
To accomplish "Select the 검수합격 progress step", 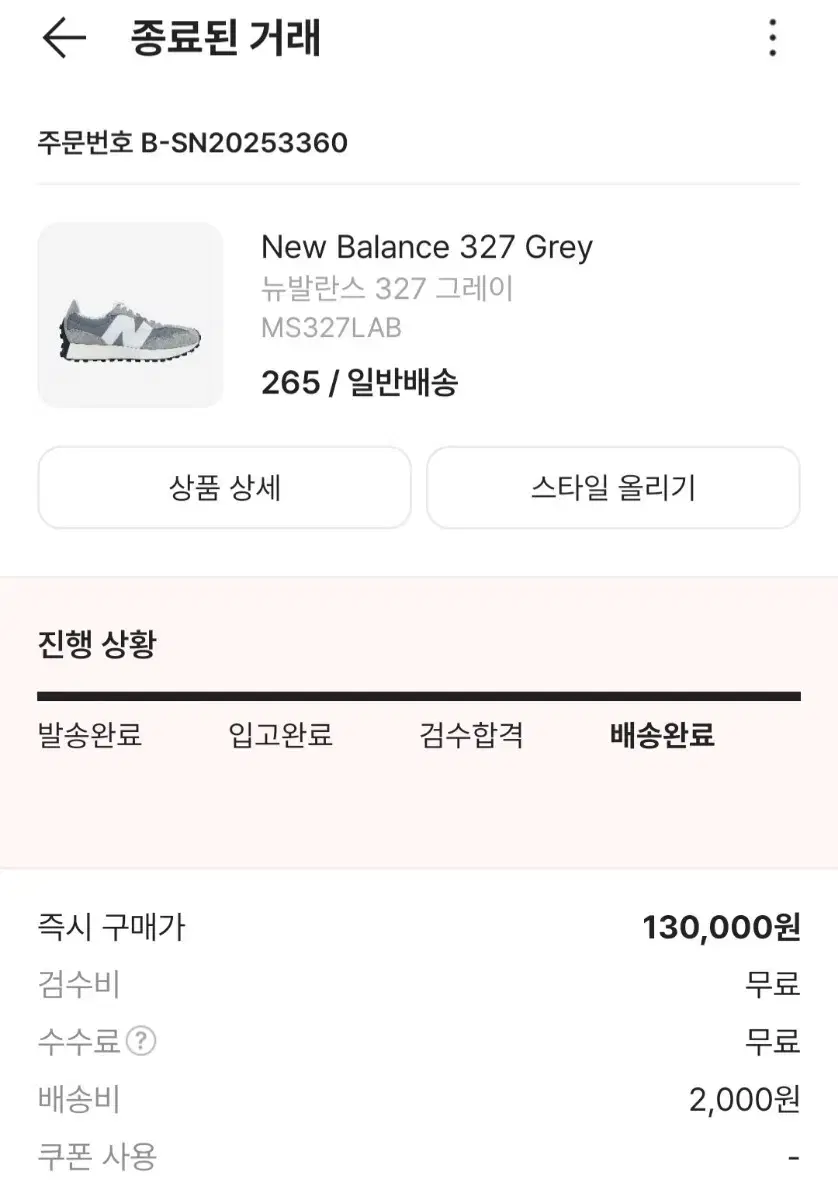I will click(471, 736).
